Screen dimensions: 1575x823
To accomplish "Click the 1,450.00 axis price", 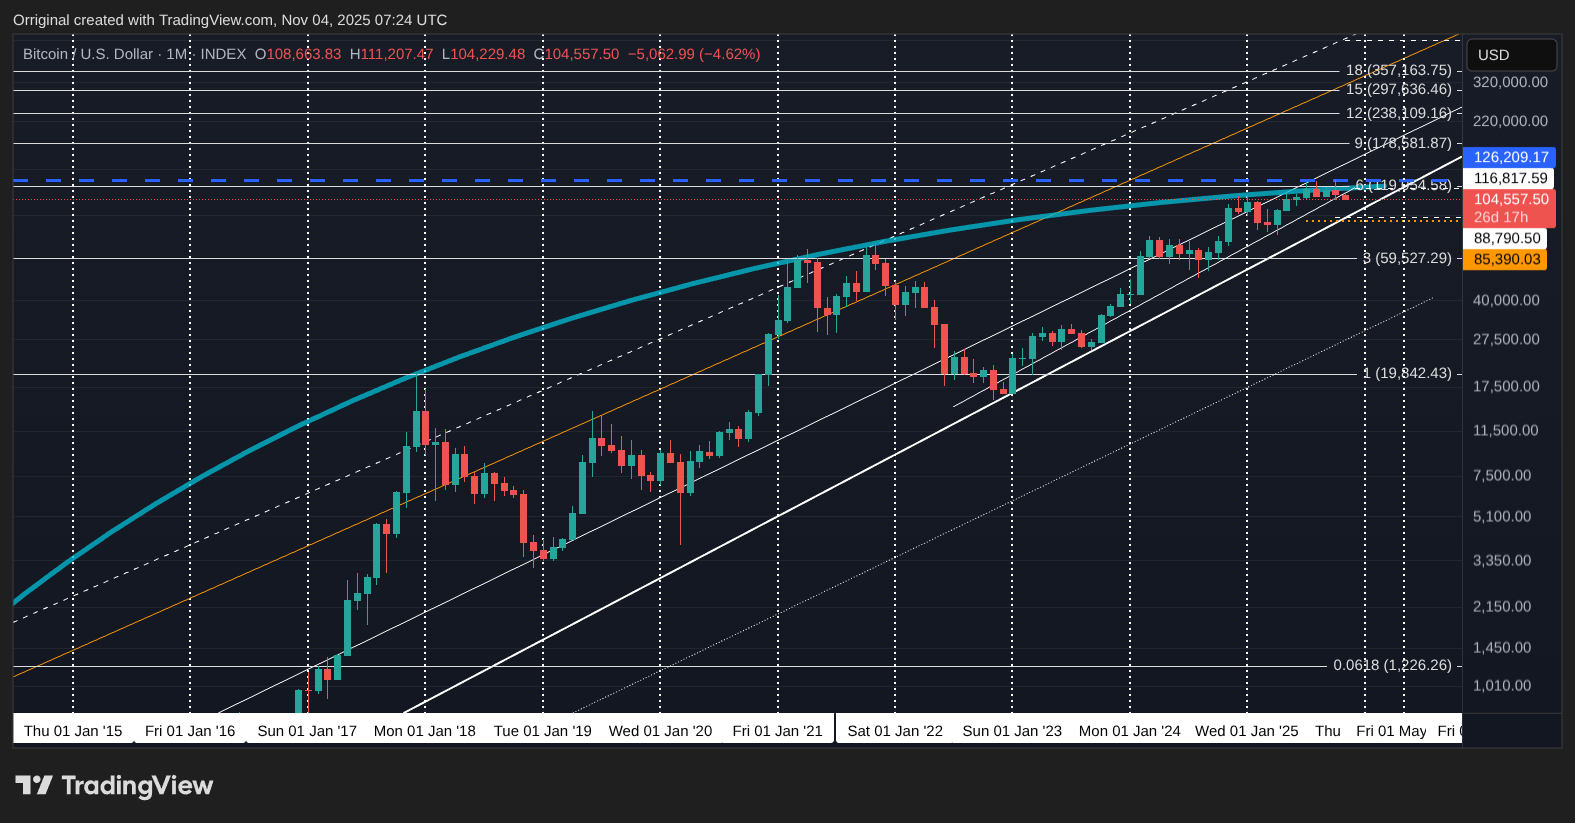I will click(1502, 647).
